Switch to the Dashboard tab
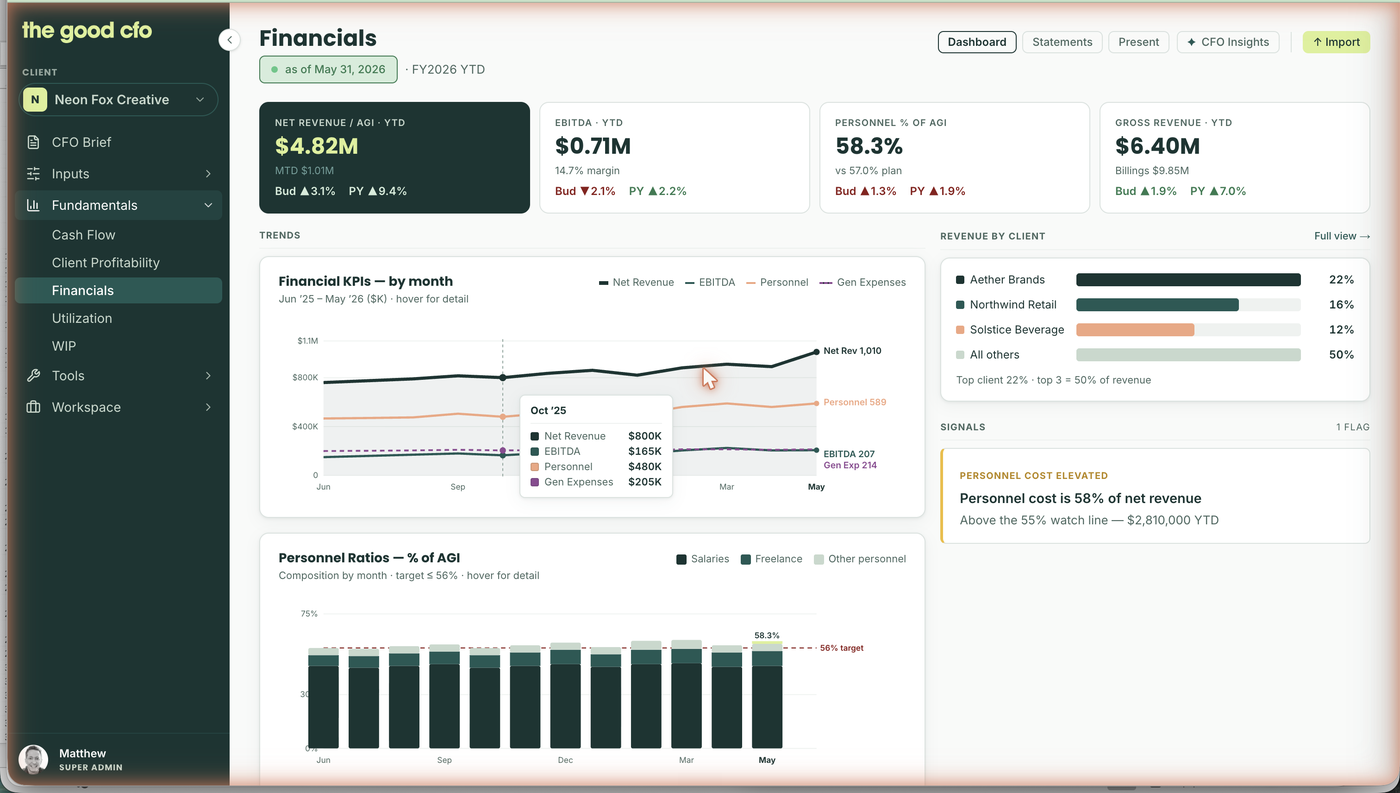Viewport: 1400px width, 793px height. [977, 42]
